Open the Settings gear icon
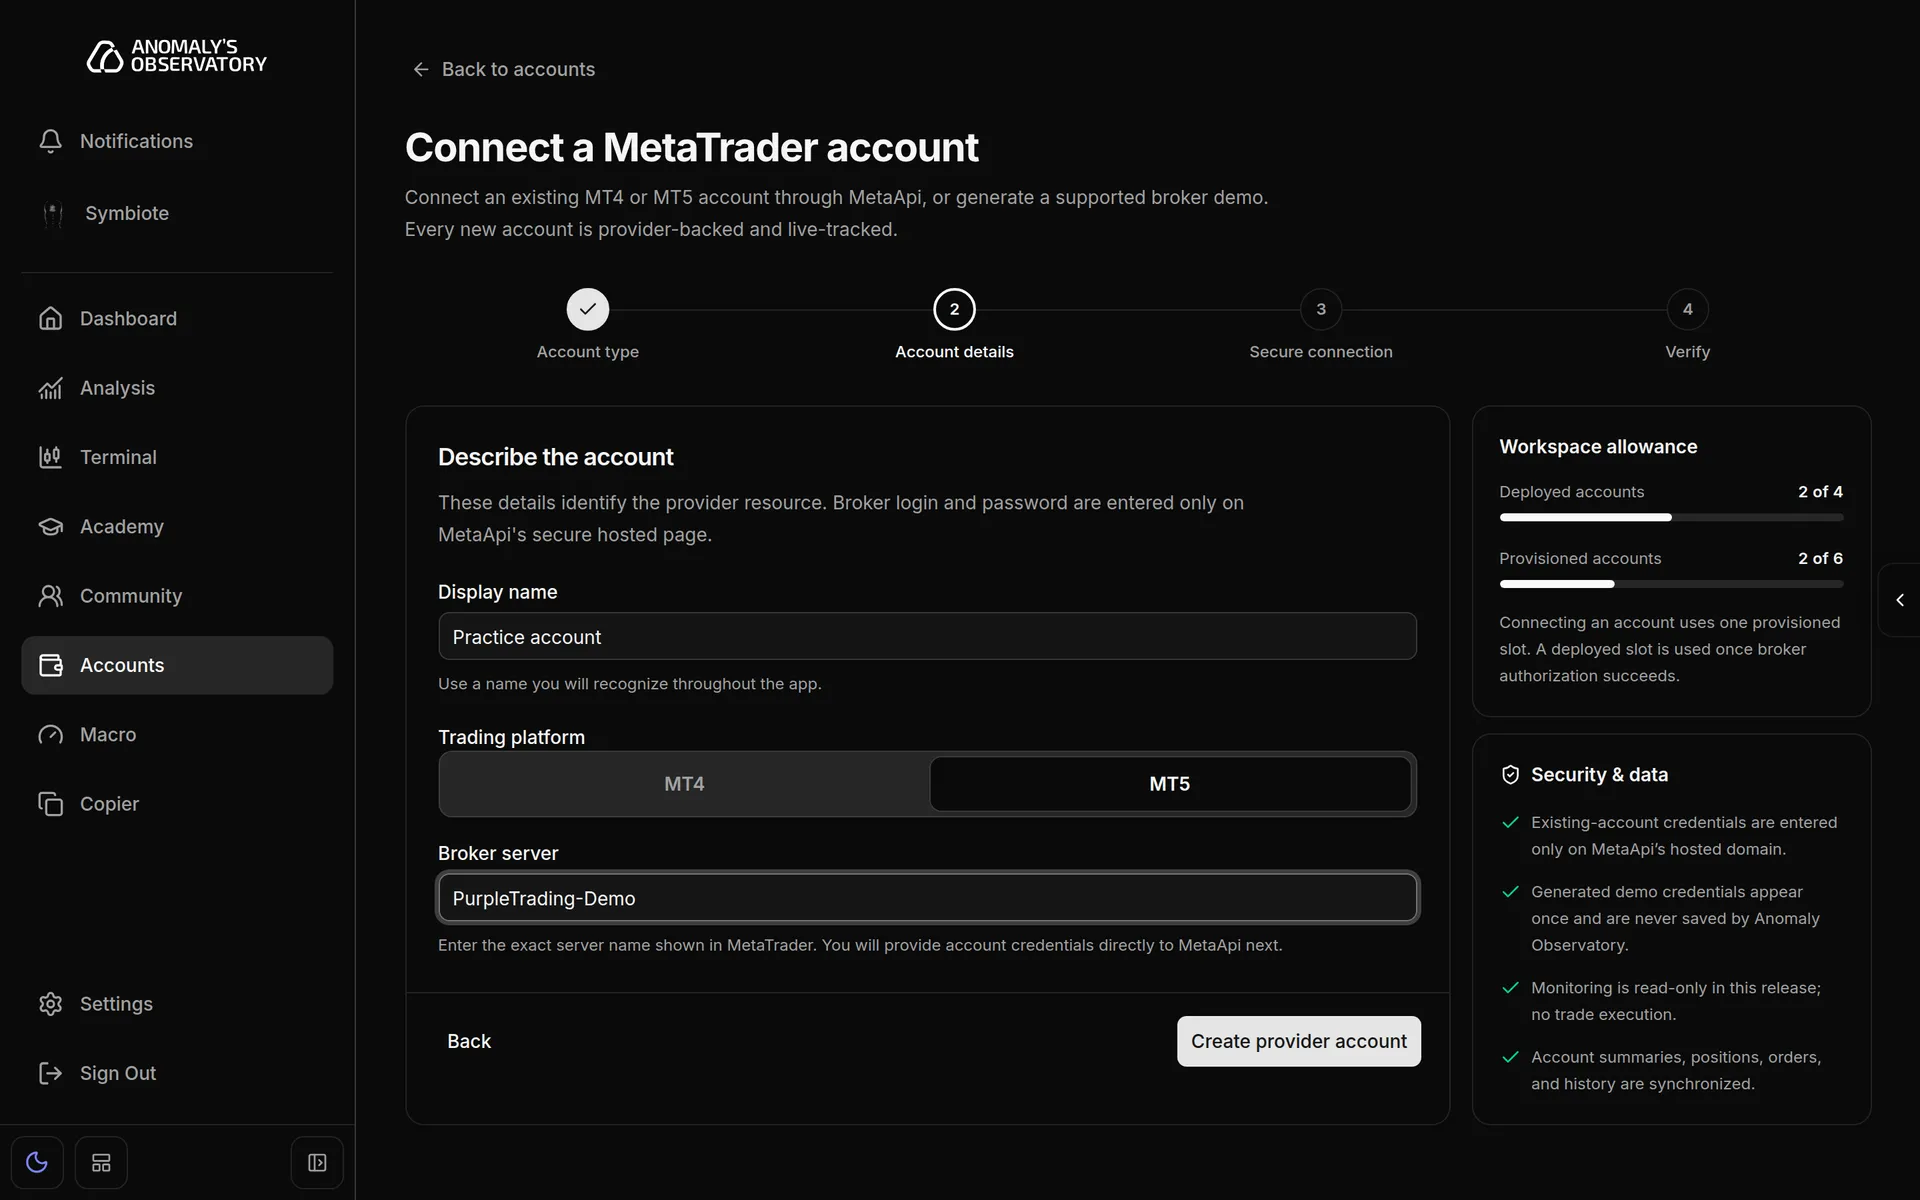Screen dimensions: 1920x1200 51,1004
